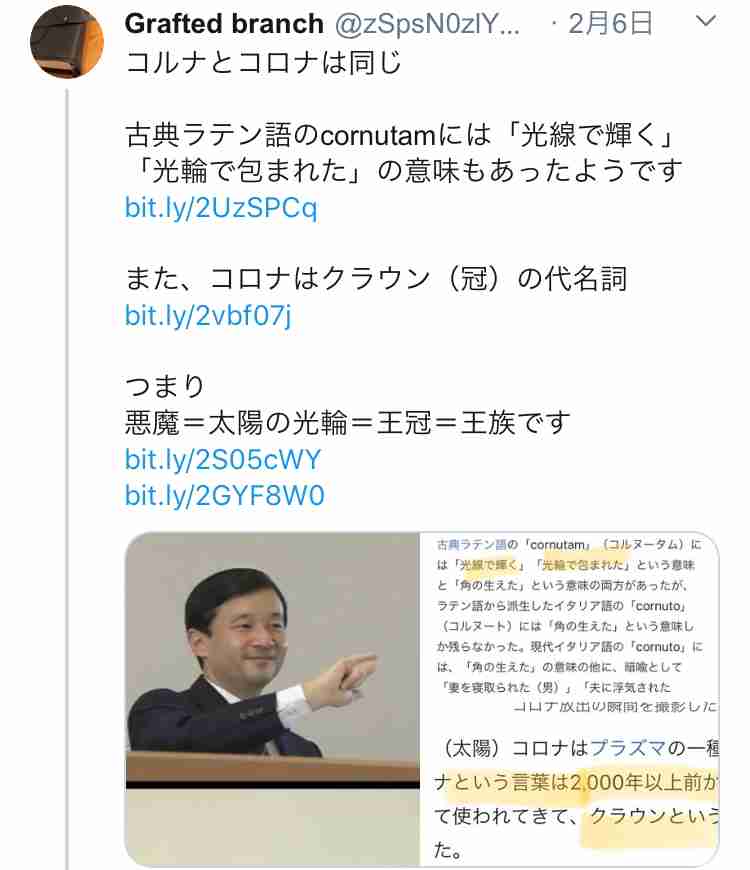Click the blue プラズマ word in the image
The height and width of the screenshot is (870, 750).
click(627, 748)
